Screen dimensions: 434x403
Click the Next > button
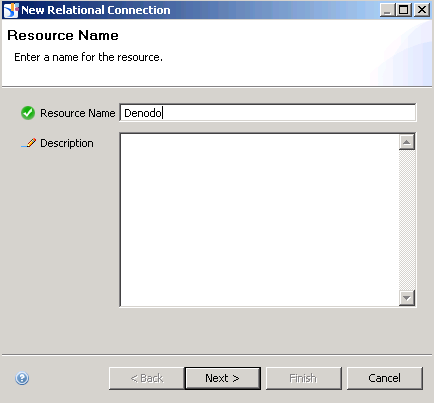coord(223,378)
